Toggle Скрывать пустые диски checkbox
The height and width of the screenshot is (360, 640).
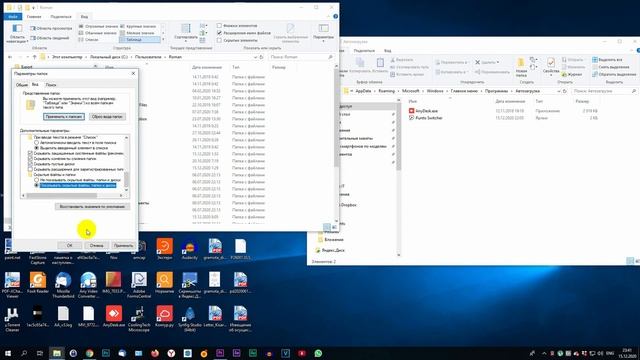click(x=30, y=164)
